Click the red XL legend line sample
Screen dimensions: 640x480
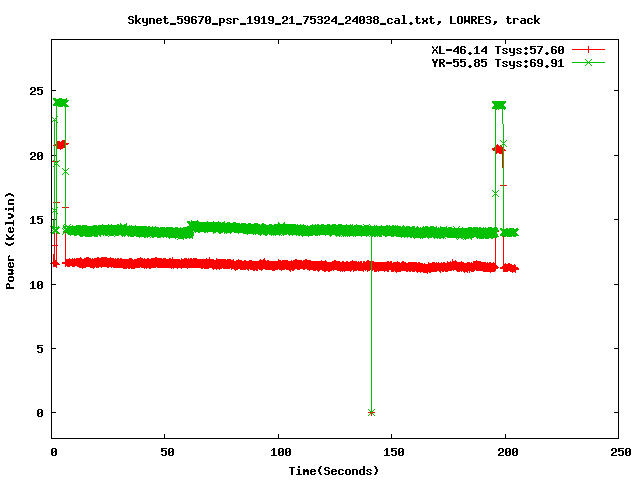click(588, 50)
